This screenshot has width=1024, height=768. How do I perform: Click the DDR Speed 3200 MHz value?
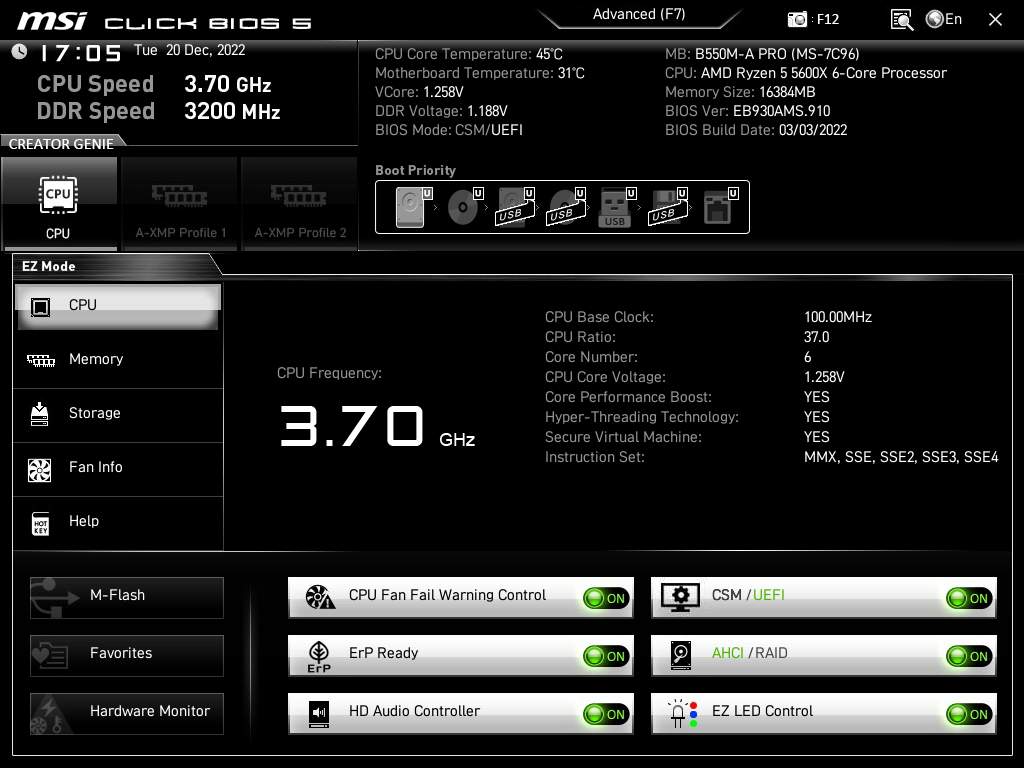pos(232,111)
